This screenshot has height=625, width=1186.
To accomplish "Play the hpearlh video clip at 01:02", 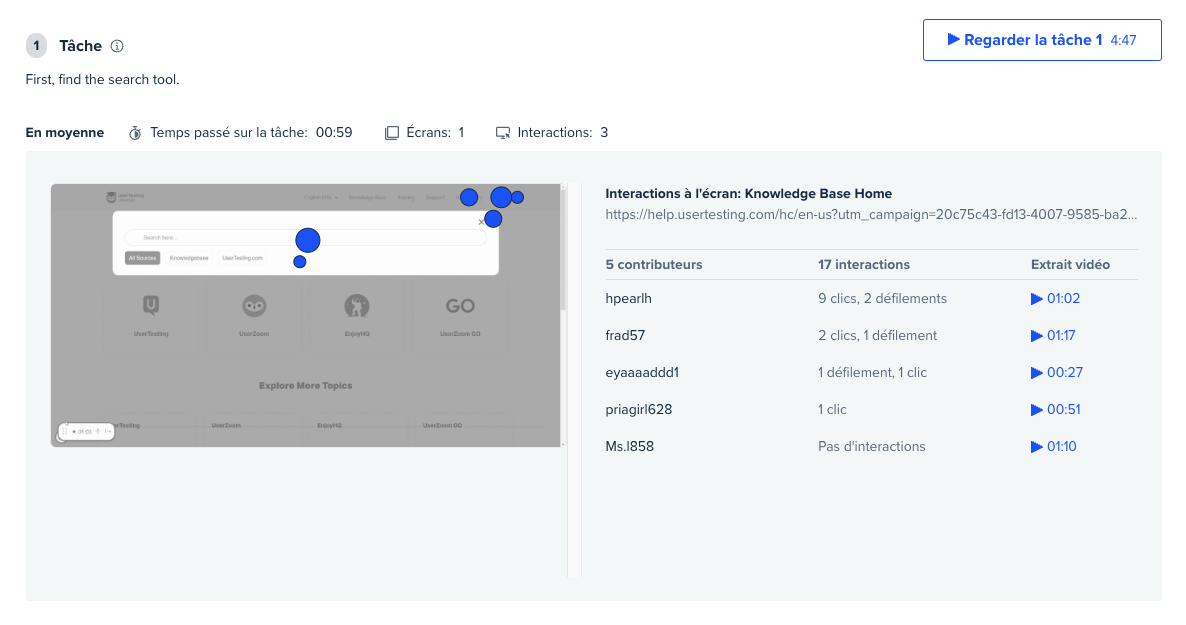I will [1055, 298].
